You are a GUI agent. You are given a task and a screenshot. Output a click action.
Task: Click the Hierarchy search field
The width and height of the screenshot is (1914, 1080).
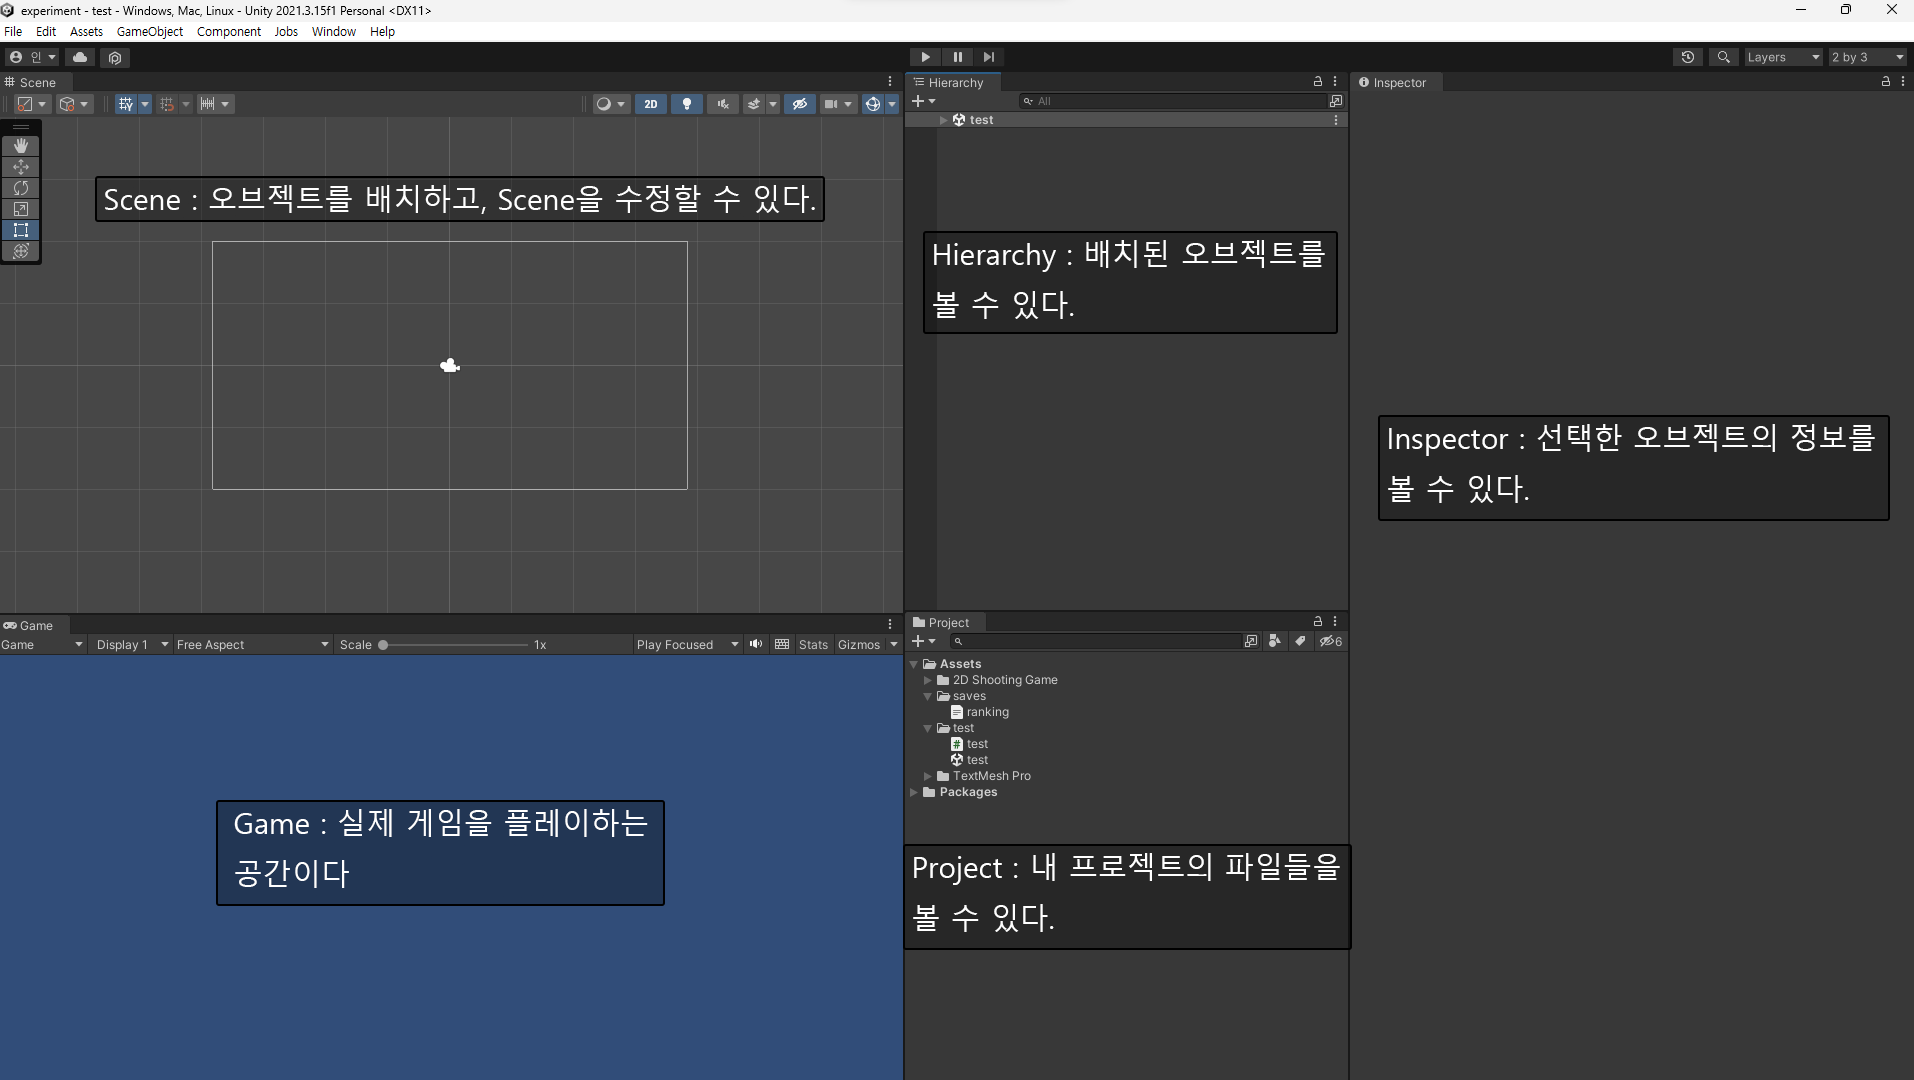click(1172, 101)
